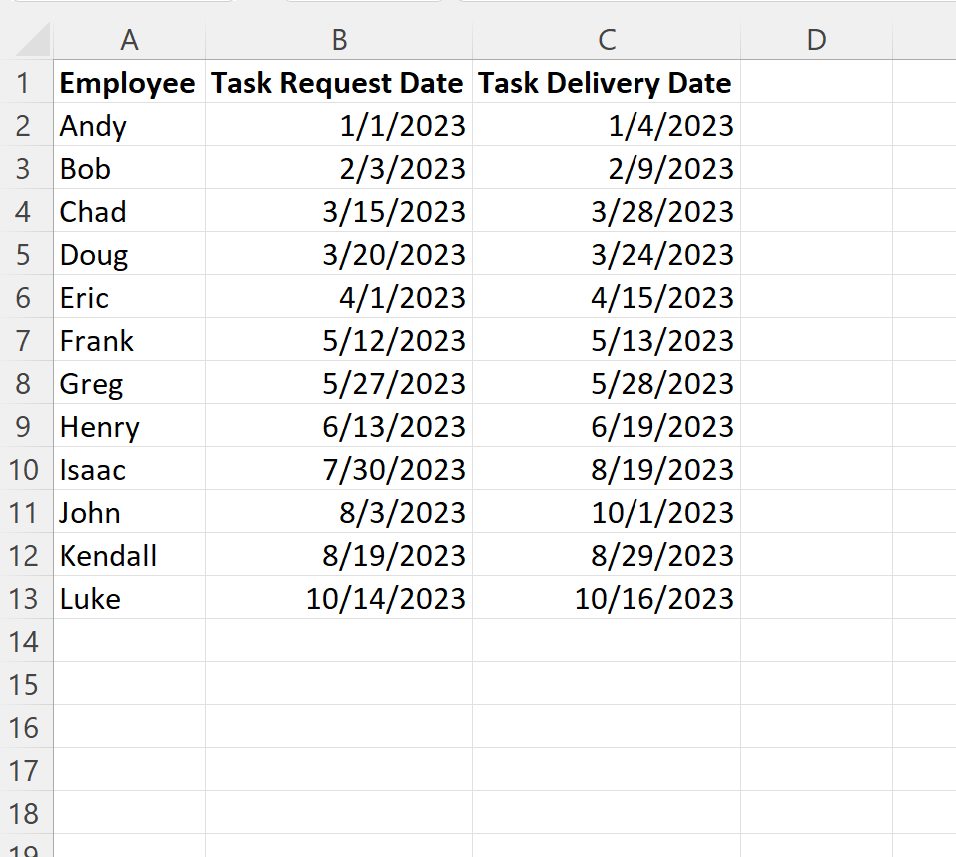Click request date 10/14/2023
The height and width of the screenshot is (857, 956).
point(339,599)
